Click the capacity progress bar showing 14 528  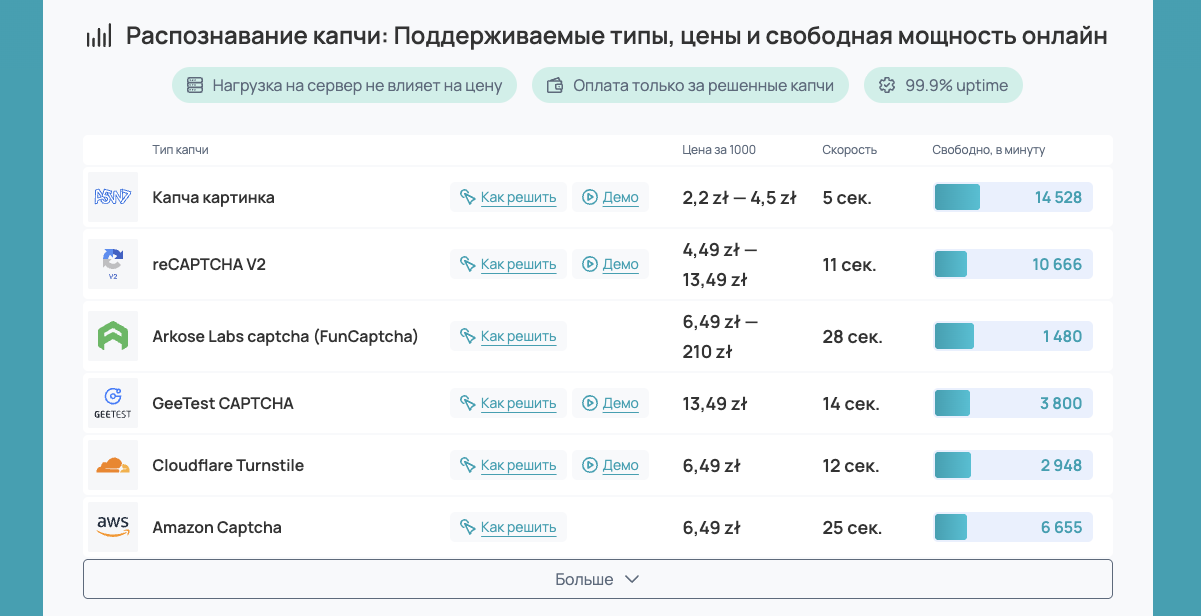coord(1012,197)
